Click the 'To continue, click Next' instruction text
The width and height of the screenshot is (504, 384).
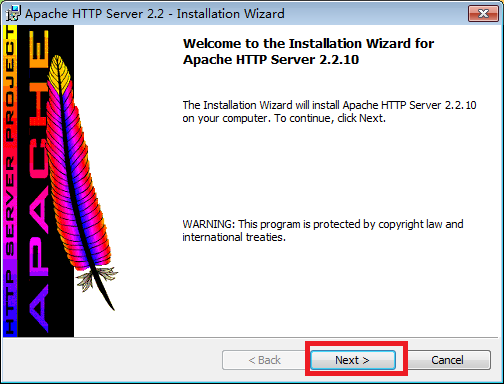pyautogui.click(x=330, y=118)
